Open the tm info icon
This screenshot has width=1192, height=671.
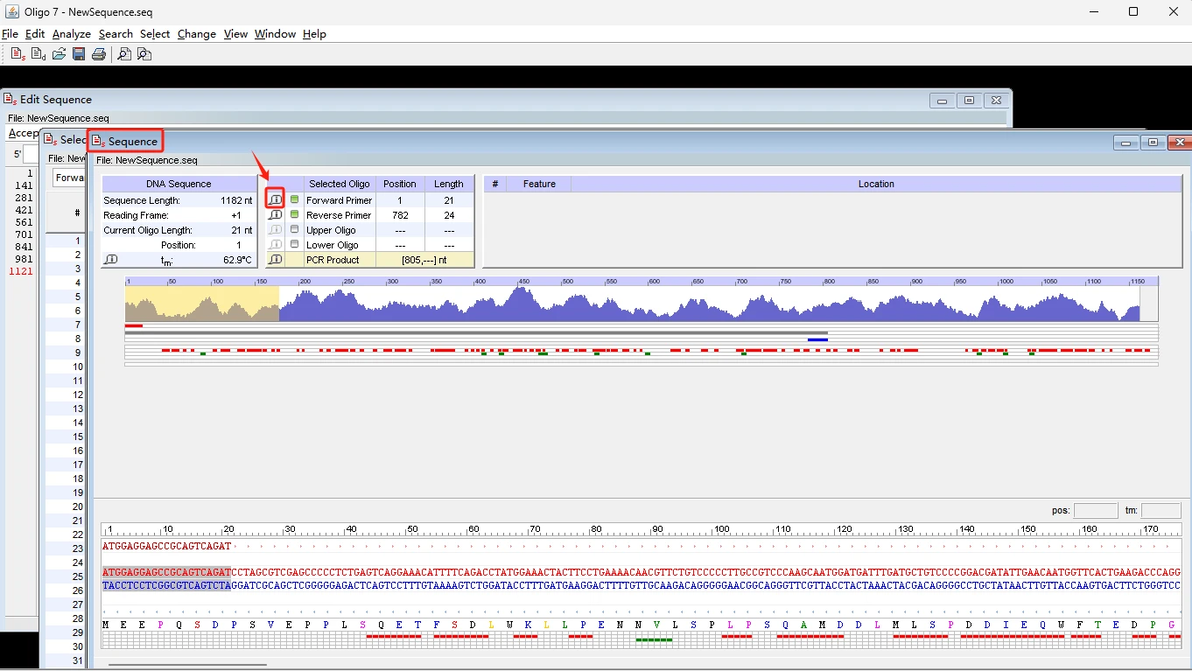point(111,260)
